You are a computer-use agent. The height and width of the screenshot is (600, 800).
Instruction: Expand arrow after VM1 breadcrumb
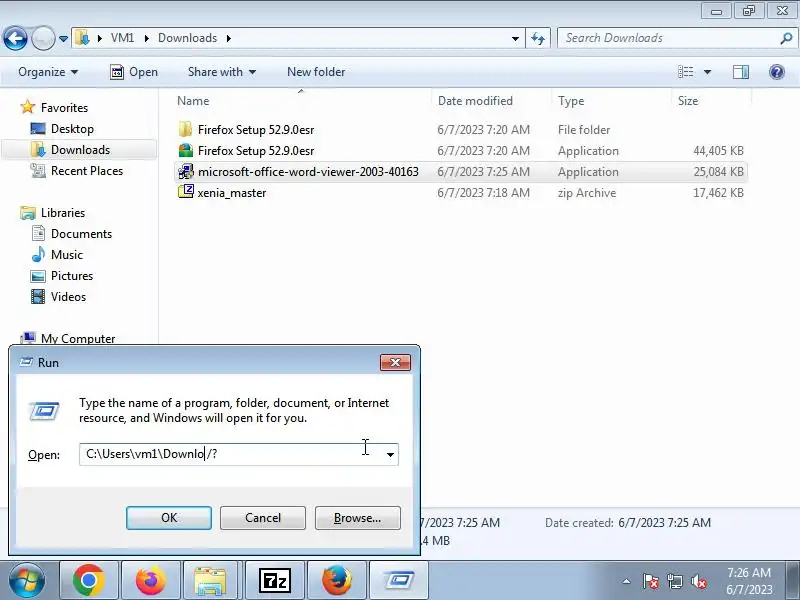[x=147, y=38]
